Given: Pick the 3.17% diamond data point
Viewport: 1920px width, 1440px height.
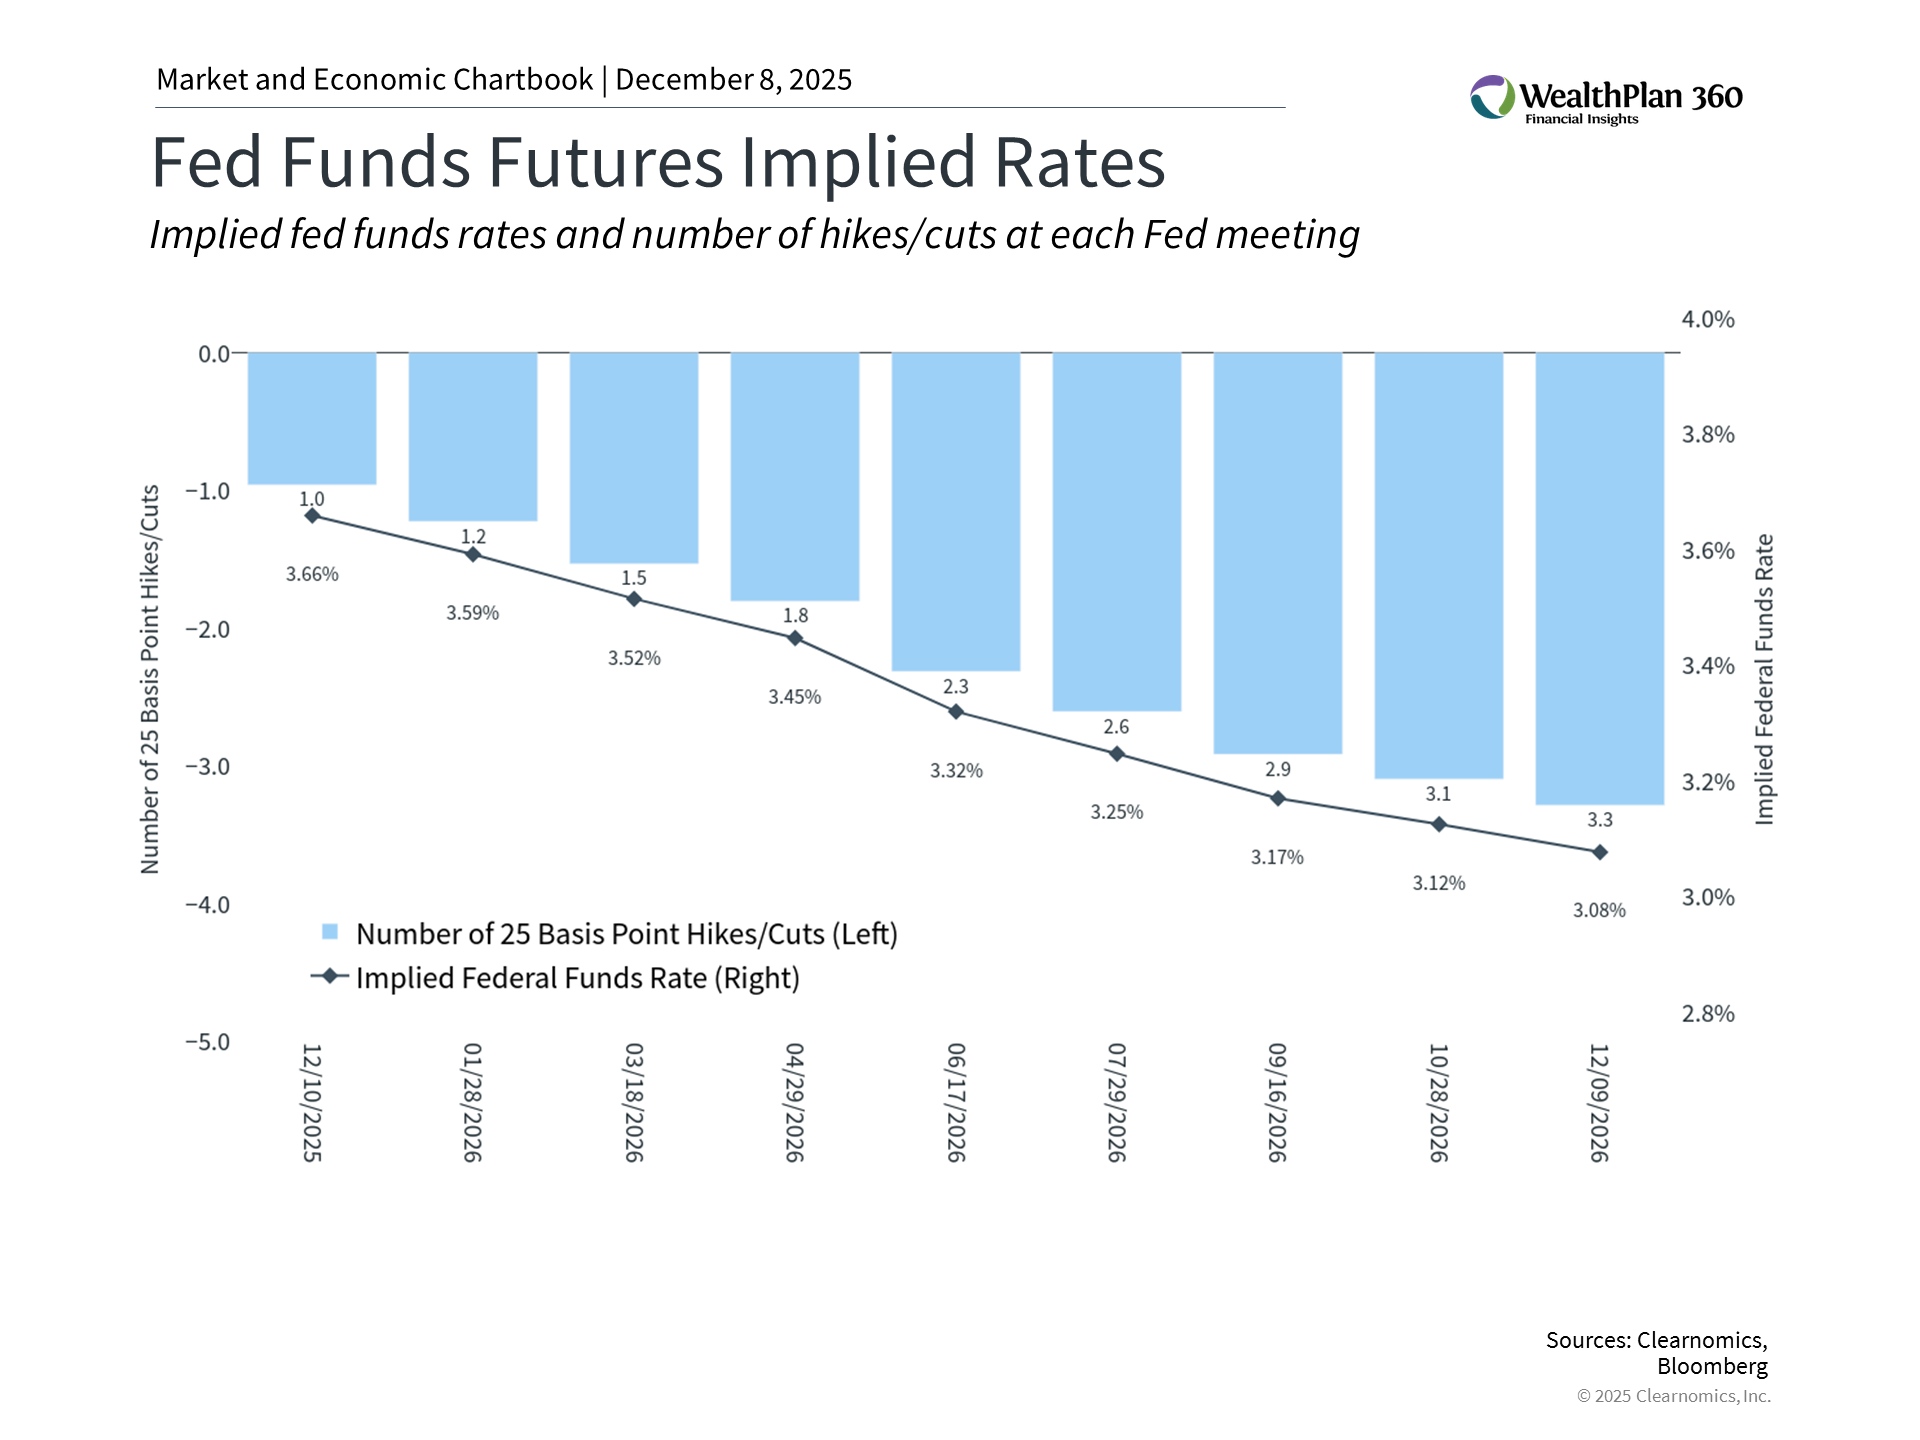Looking at the screenshot, I should tap(1278, 799).
